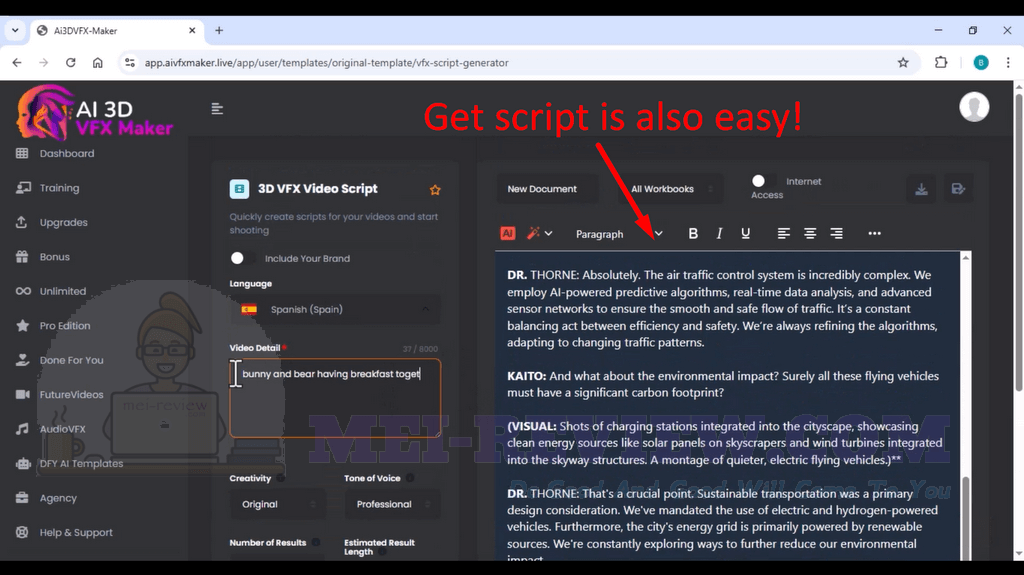Click the Unlimited infinity icon
Screen dimensions: 1024x575
23,291
